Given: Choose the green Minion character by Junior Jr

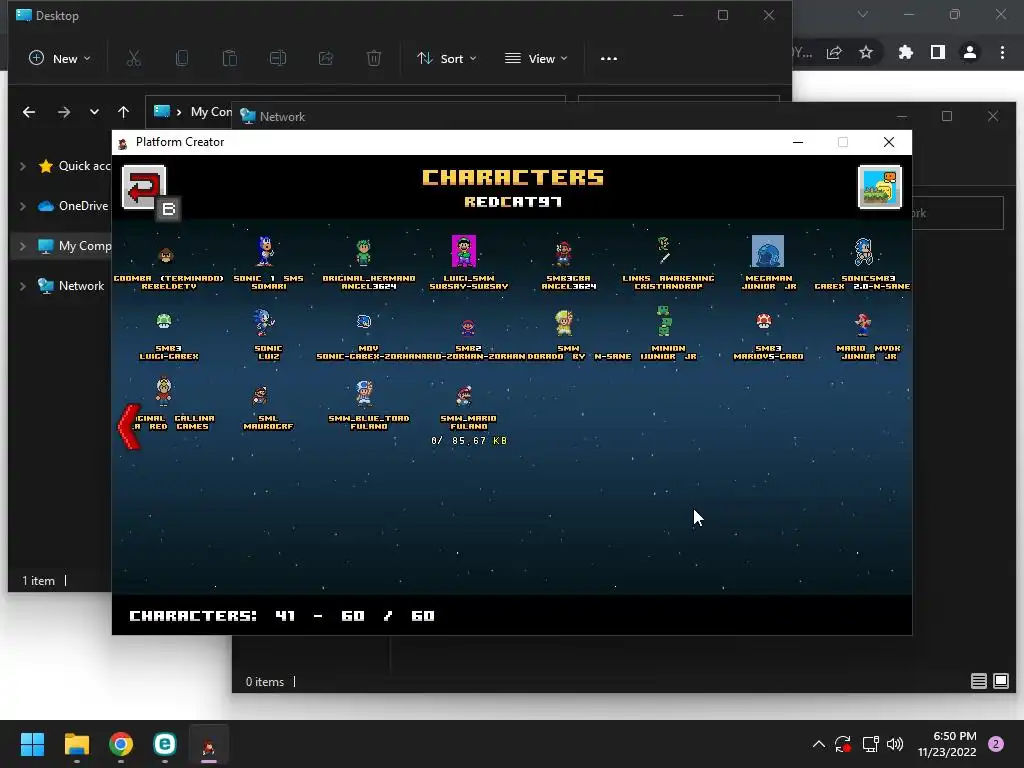Looking at the screenshot, I should click(x=664, y=321).
